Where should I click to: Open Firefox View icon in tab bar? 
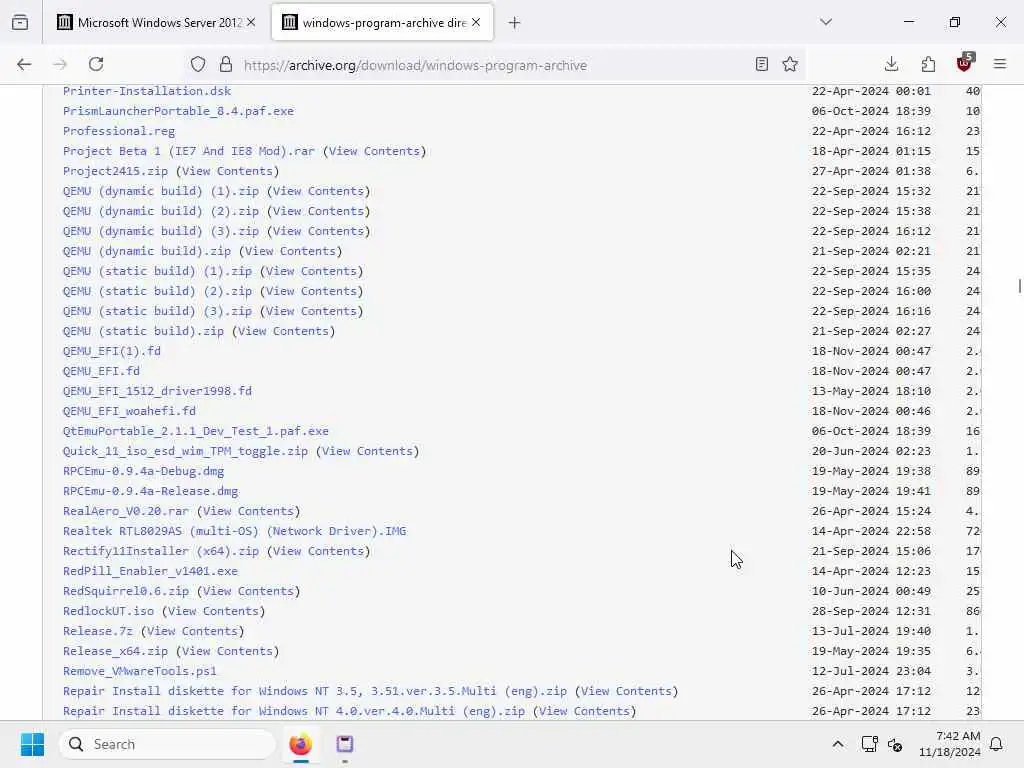(x=20, y=23)
